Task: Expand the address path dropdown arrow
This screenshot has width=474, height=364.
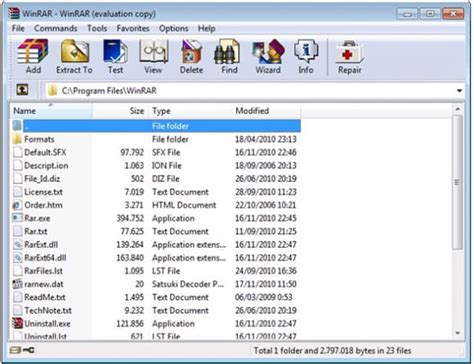Action: pos(459,91)
